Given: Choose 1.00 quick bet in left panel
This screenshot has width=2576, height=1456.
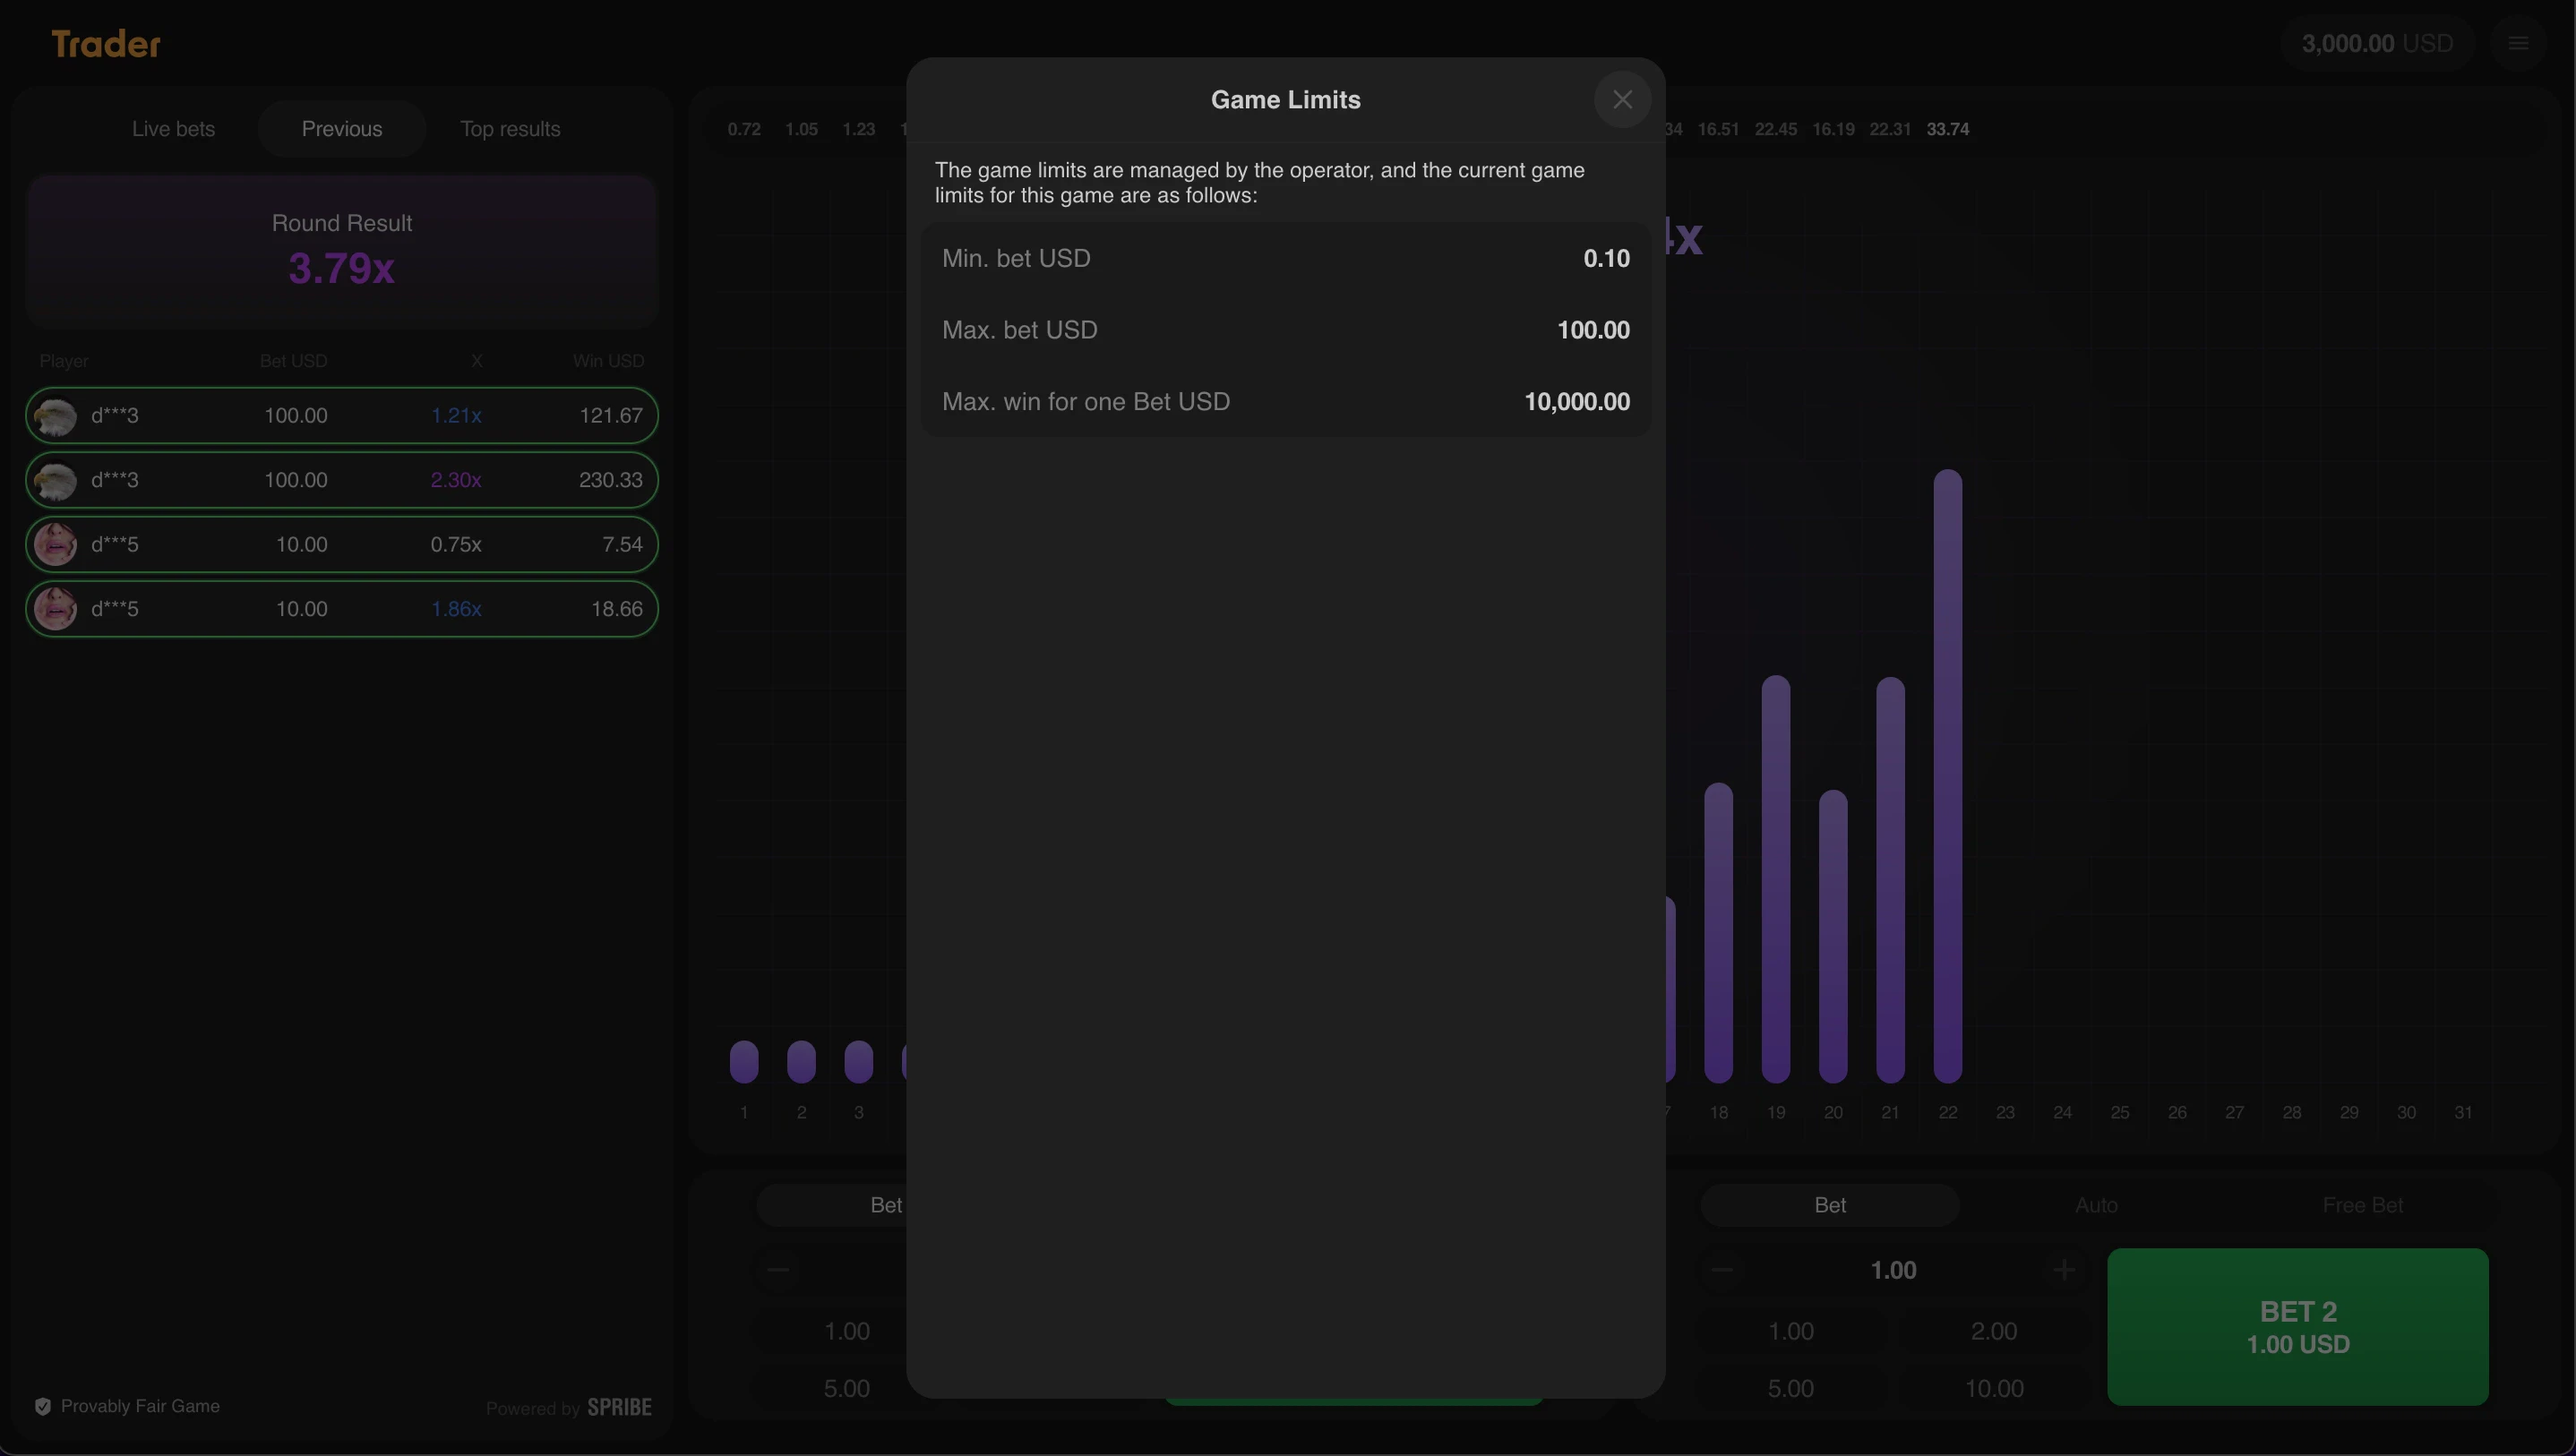Looking at the screenshot, I should pyautogui.click(x=846, y=1331).
